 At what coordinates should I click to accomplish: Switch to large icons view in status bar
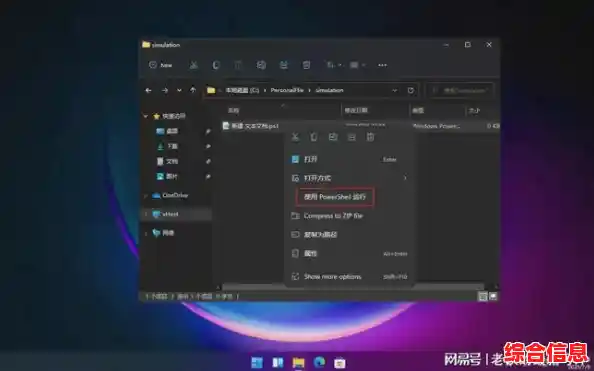(493, 297)
